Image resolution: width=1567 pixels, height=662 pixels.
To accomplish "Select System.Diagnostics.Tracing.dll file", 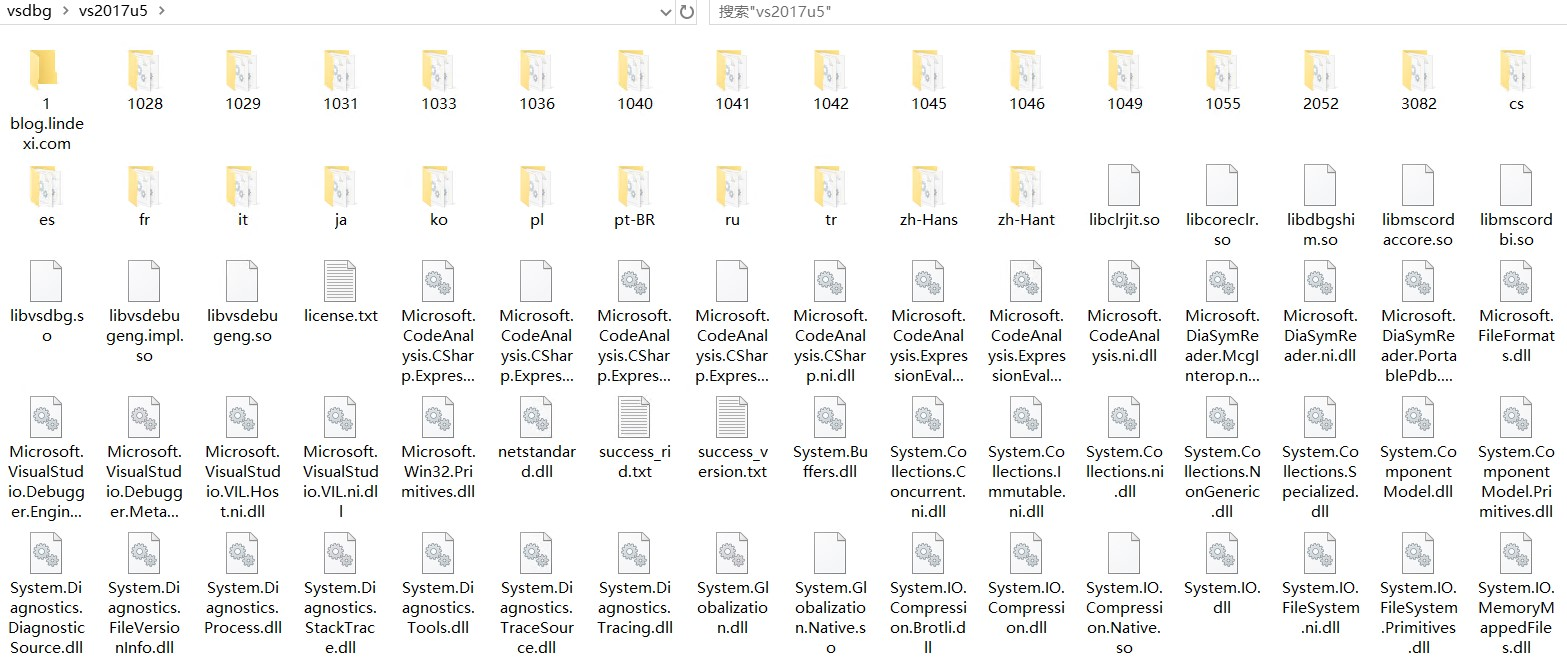I will coord(635,584).
